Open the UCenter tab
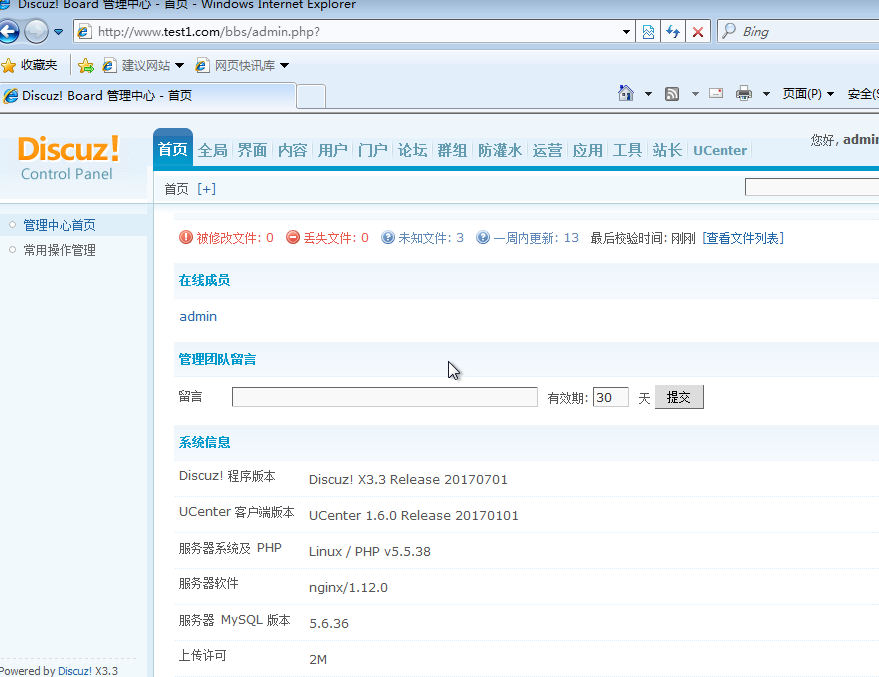 coord(720,150)
